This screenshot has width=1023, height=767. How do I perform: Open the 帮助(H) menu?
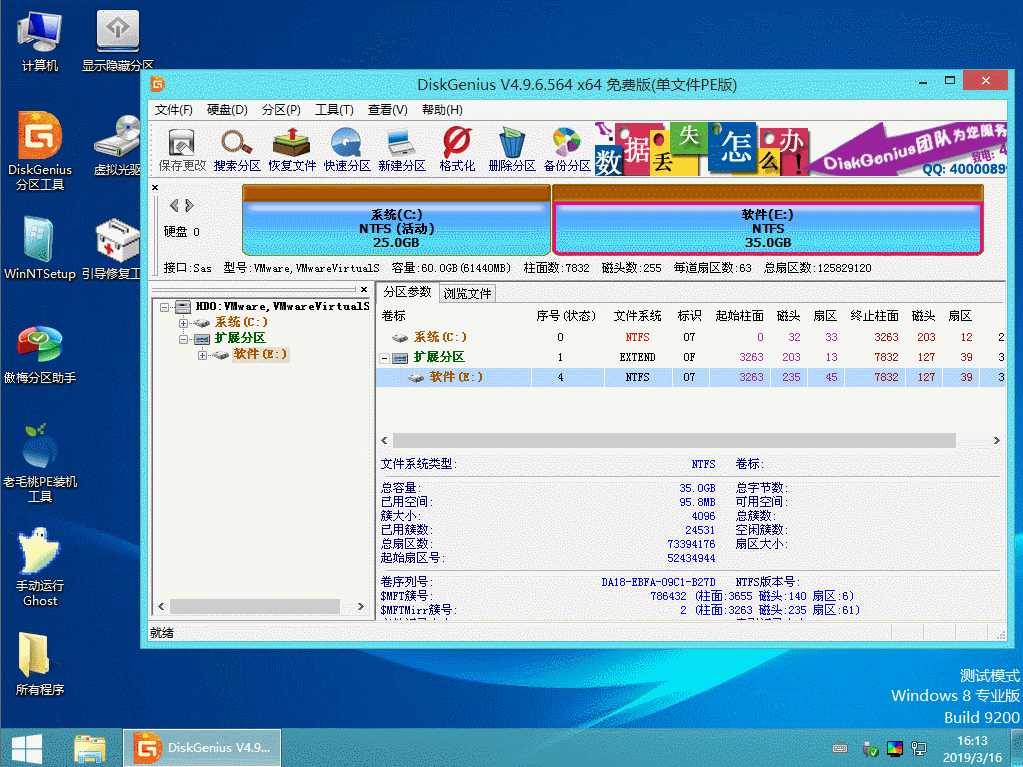coord(442,110)
